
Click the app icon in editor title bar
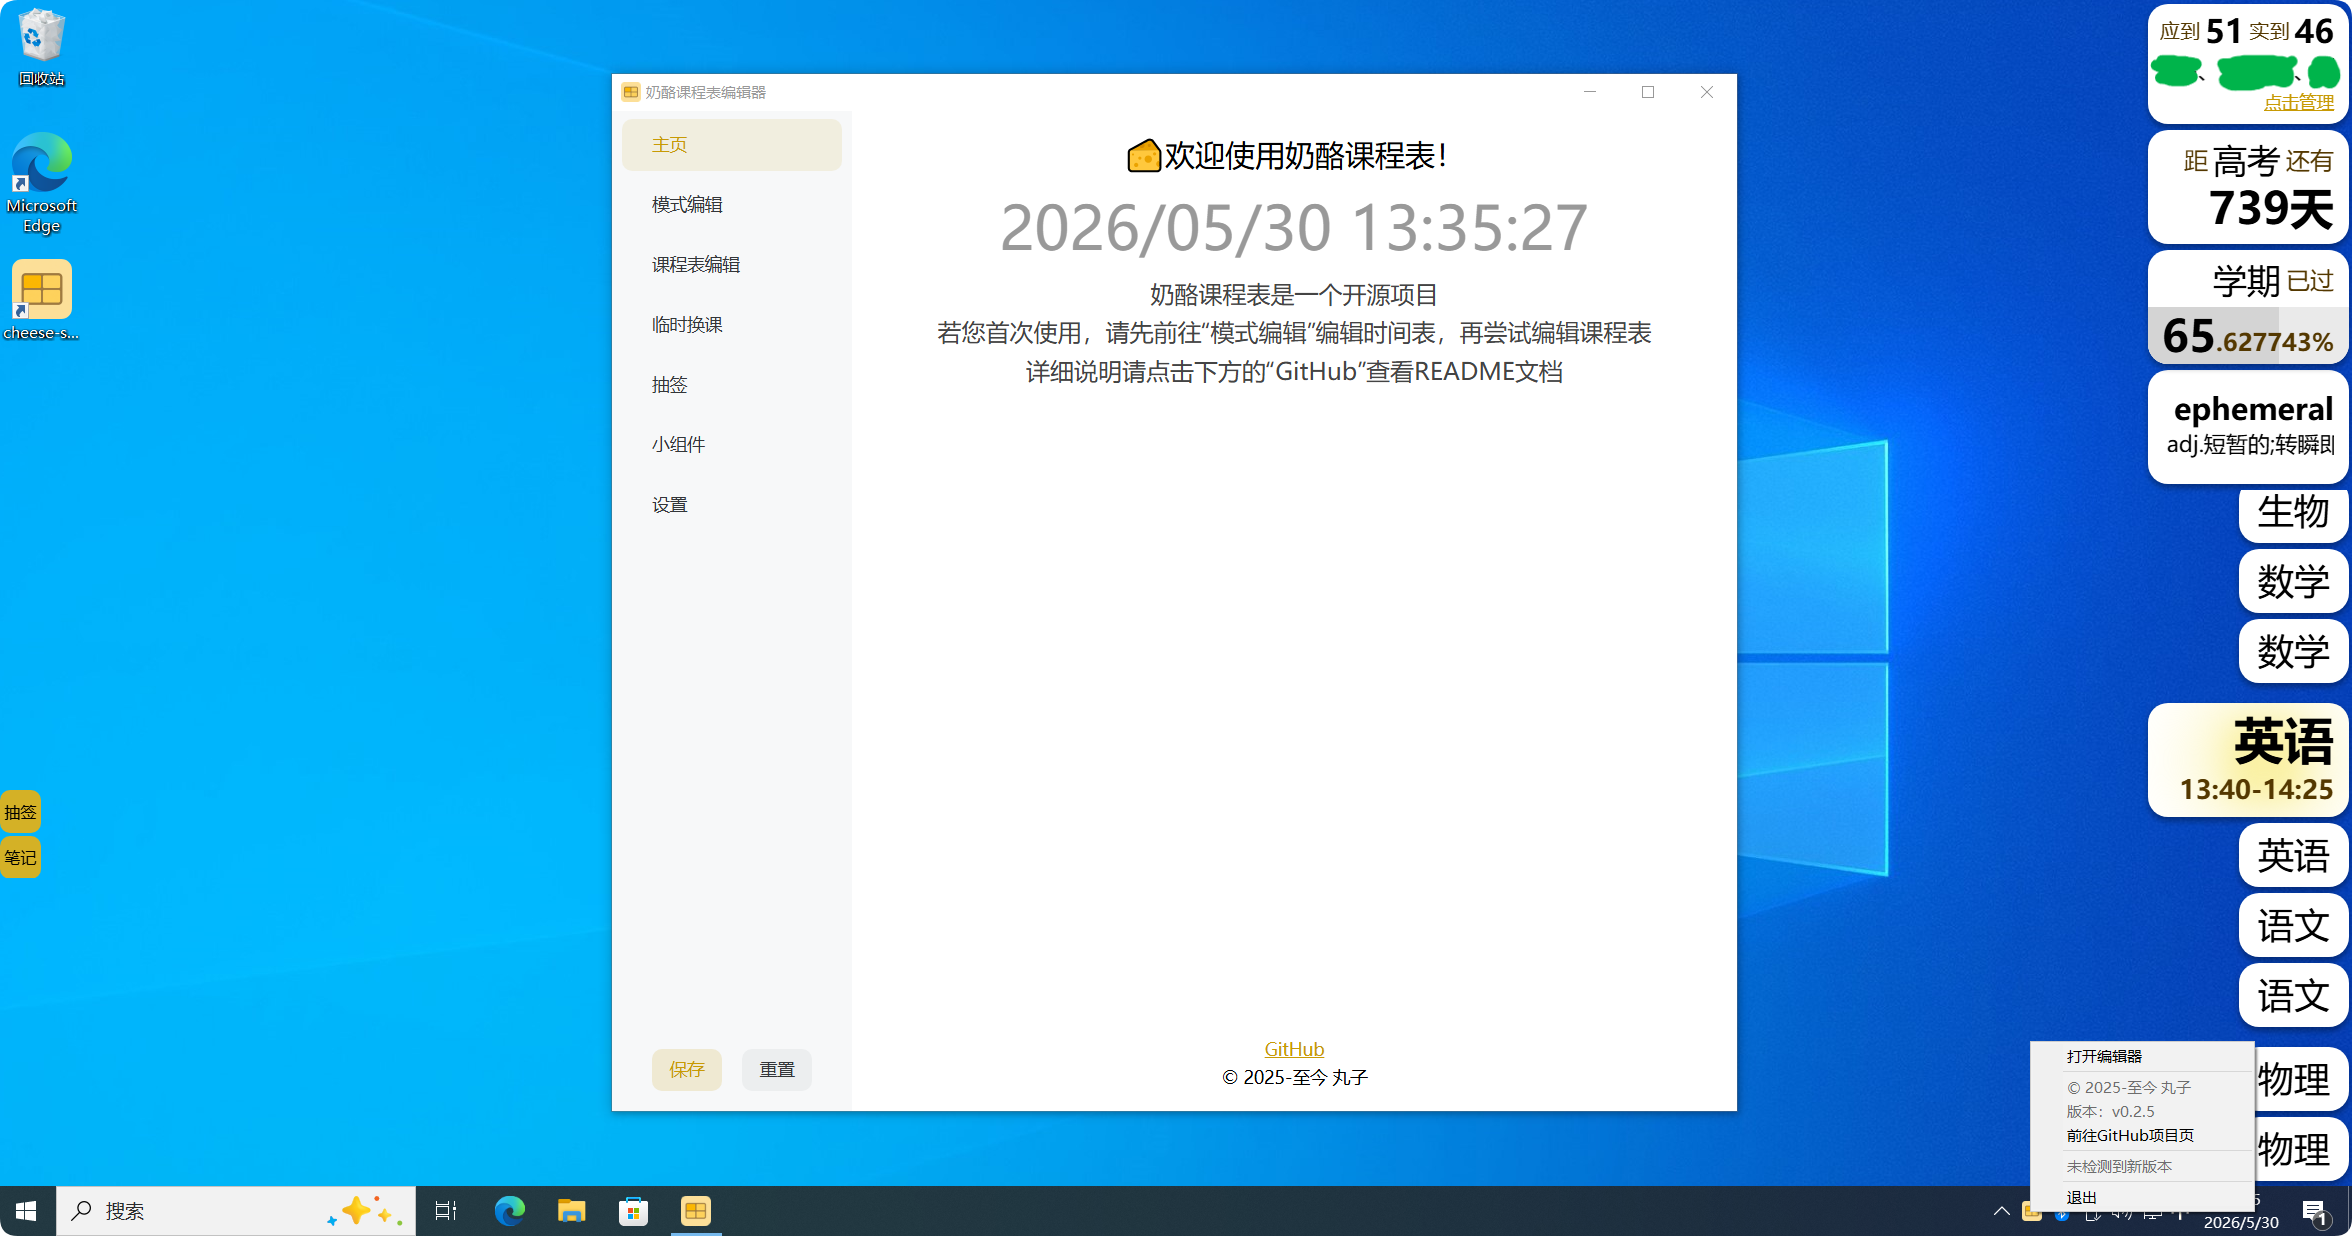click(631, 92)
